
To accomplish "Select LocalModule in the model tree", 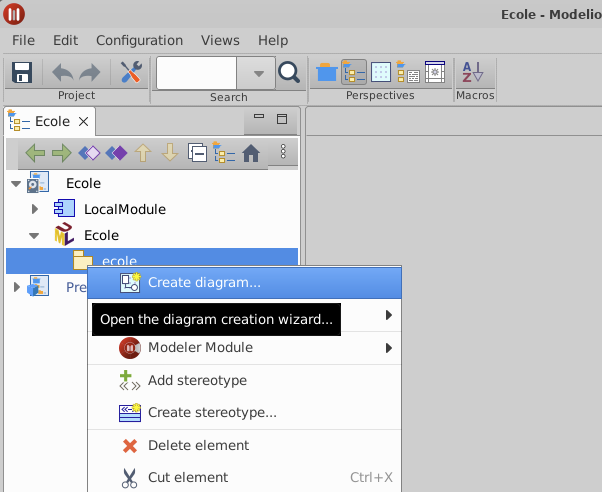I will [x=125, y=209].
